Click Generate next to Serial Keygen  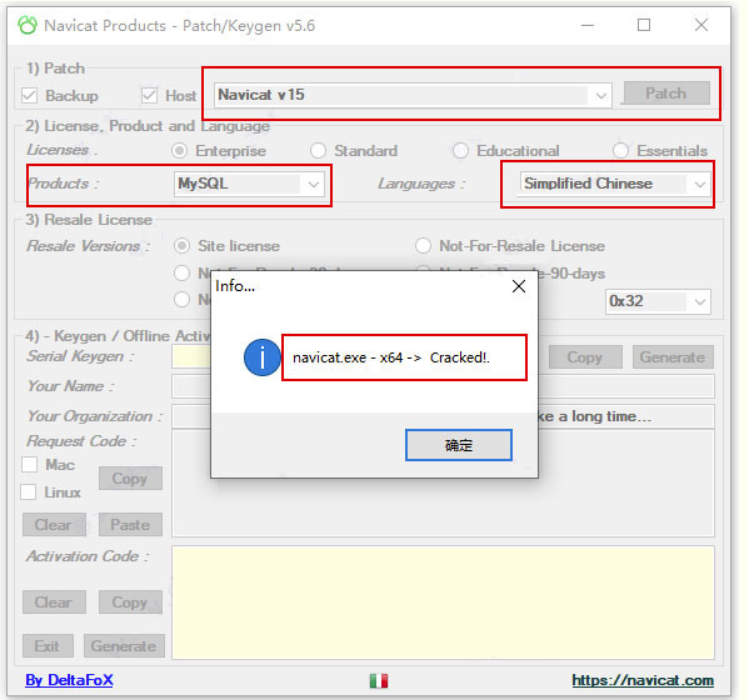pos(673,357)
